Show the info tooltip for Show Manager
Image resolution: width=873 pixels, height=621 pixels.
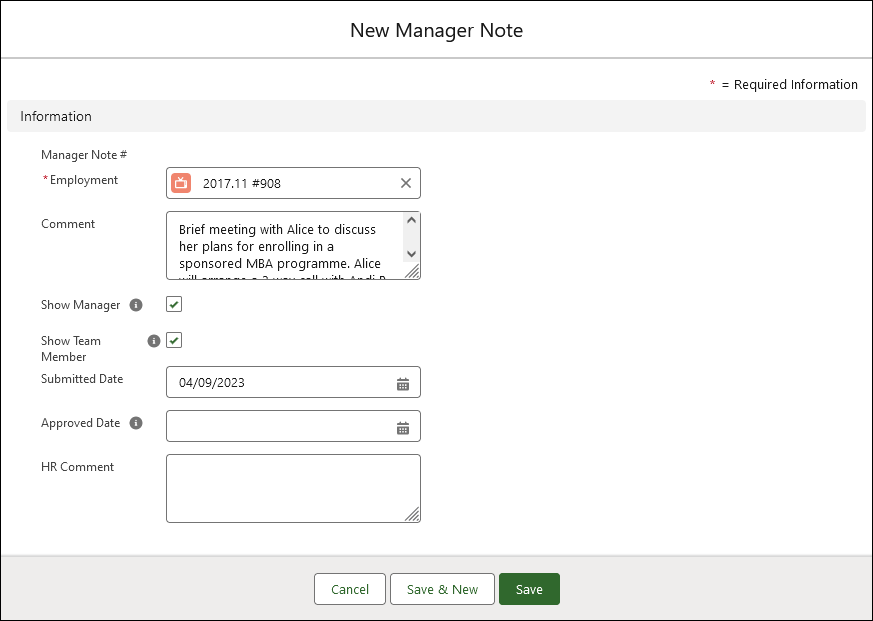click(x=136, y=305)
